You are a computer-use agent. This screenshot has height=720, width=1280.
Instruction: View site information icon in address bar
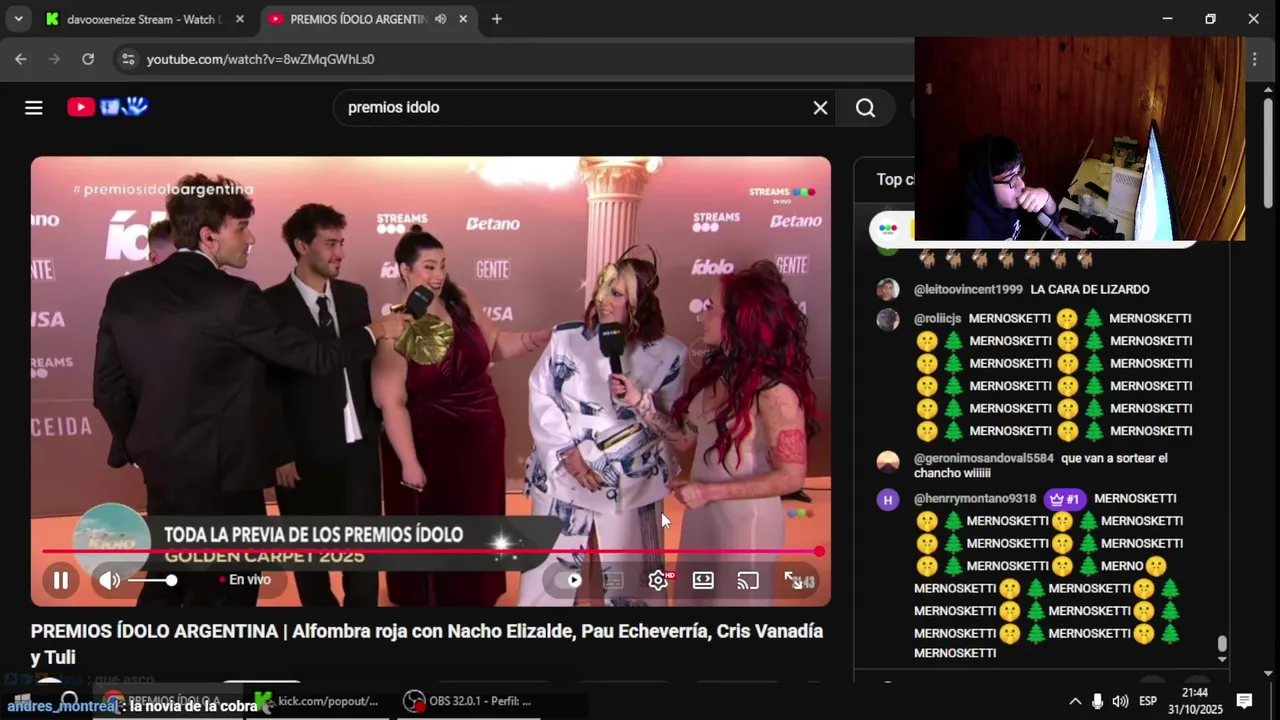click(x=127, y=59)
